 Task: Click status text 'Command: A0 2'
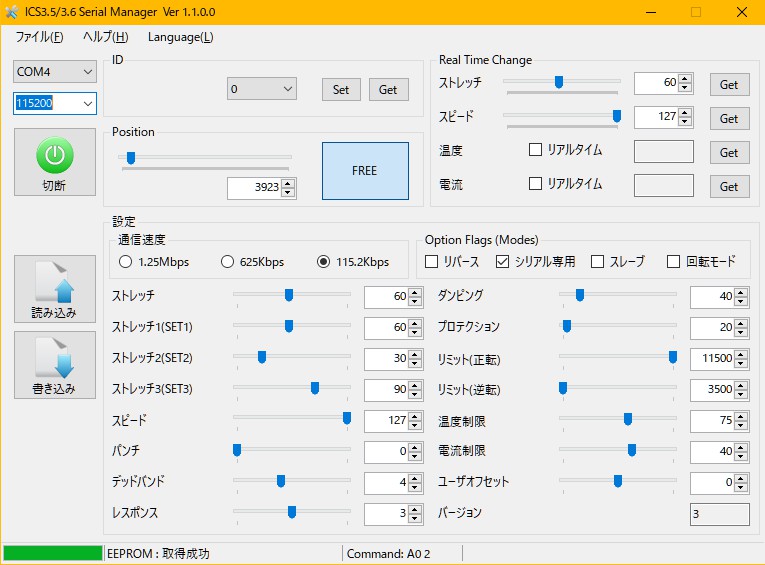click(x=388, y=554)
